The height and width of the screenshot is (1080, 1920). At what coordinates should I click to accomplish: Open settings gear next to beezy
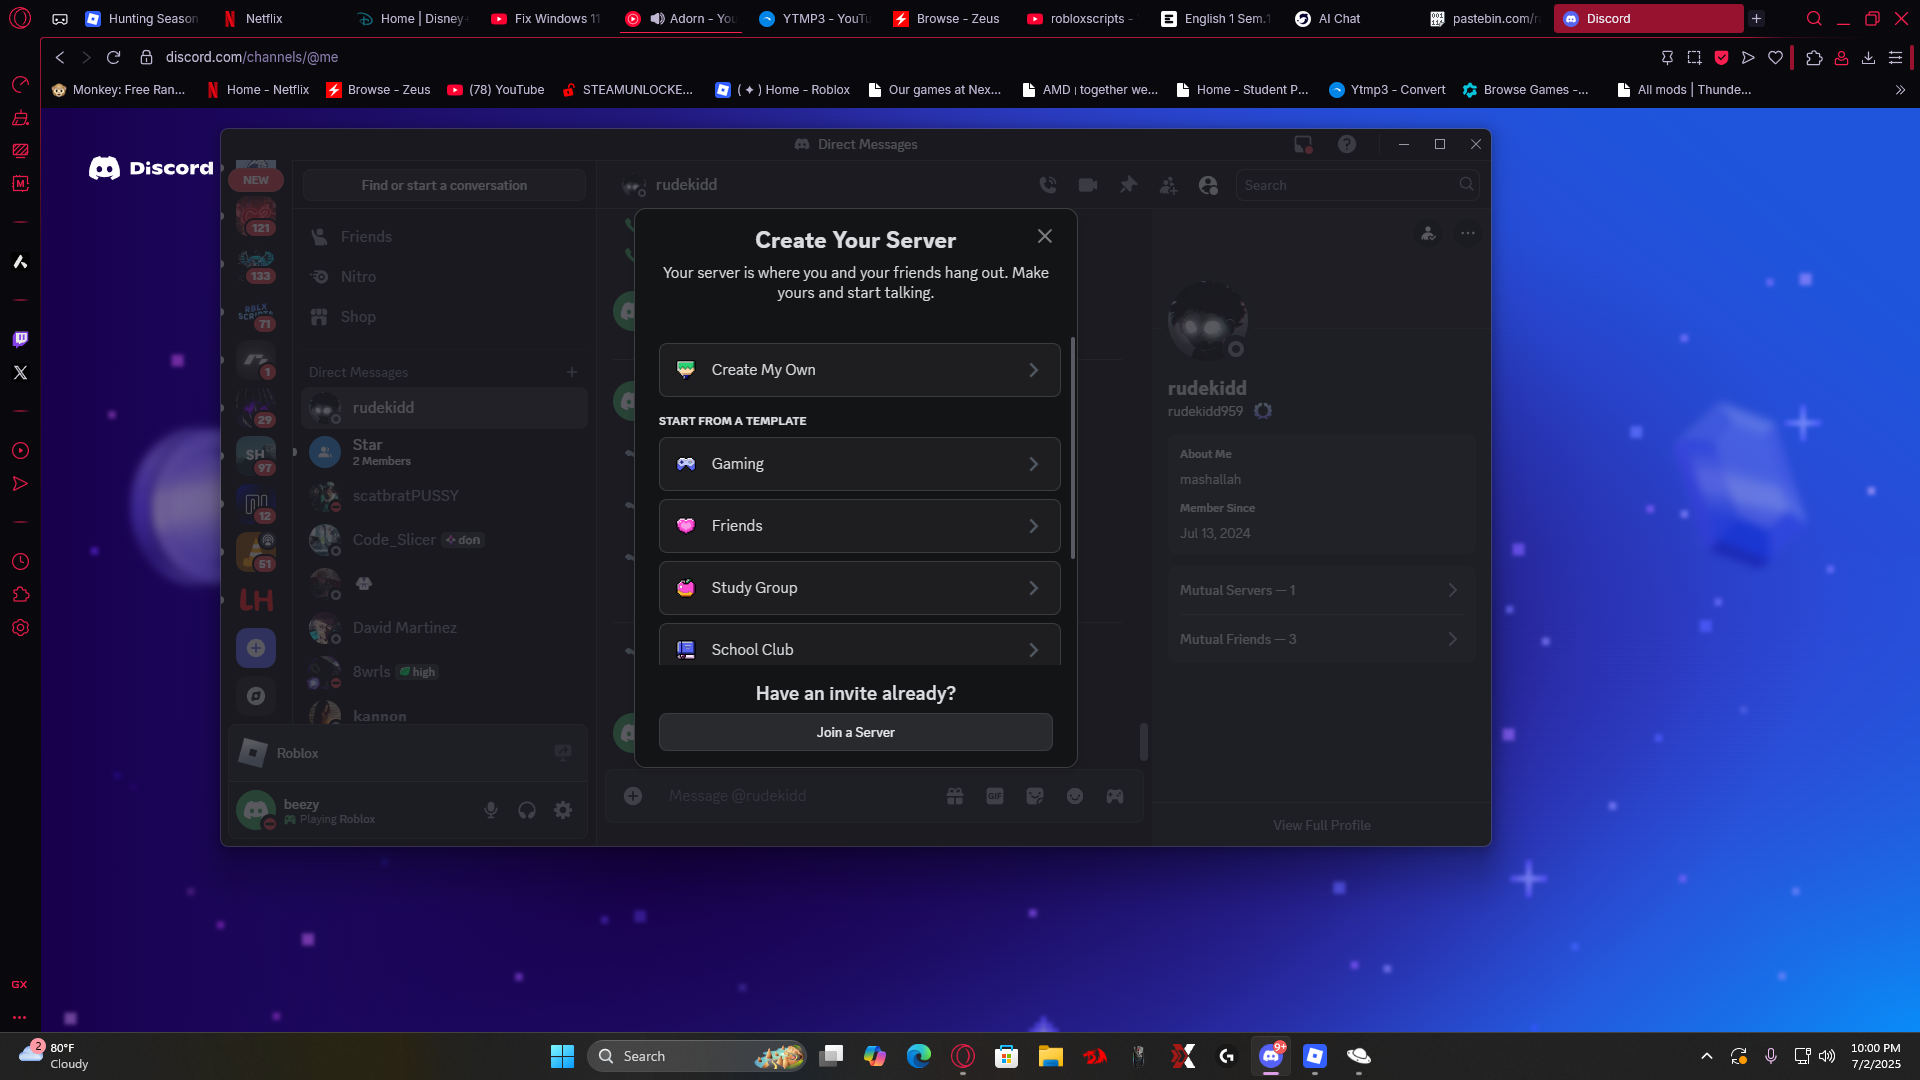563,810
